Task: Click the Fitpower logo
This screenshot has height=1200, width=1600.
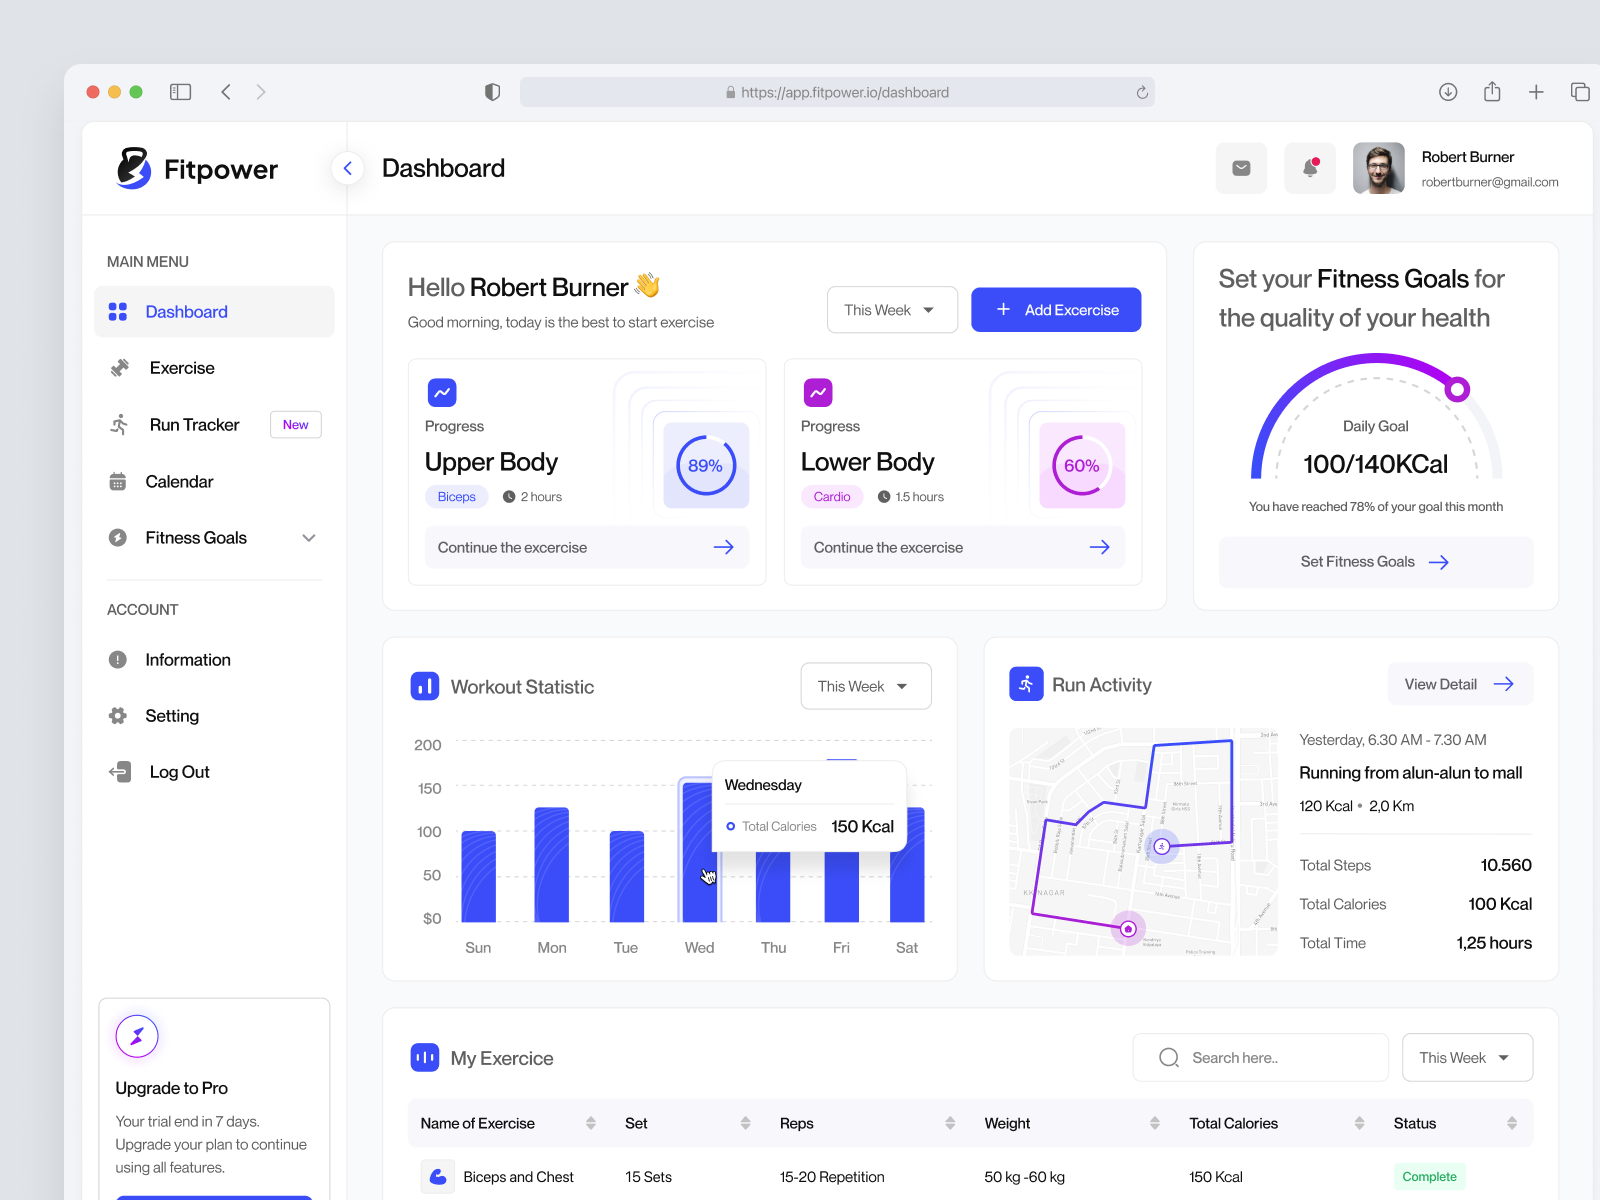Action: (196, 169)
